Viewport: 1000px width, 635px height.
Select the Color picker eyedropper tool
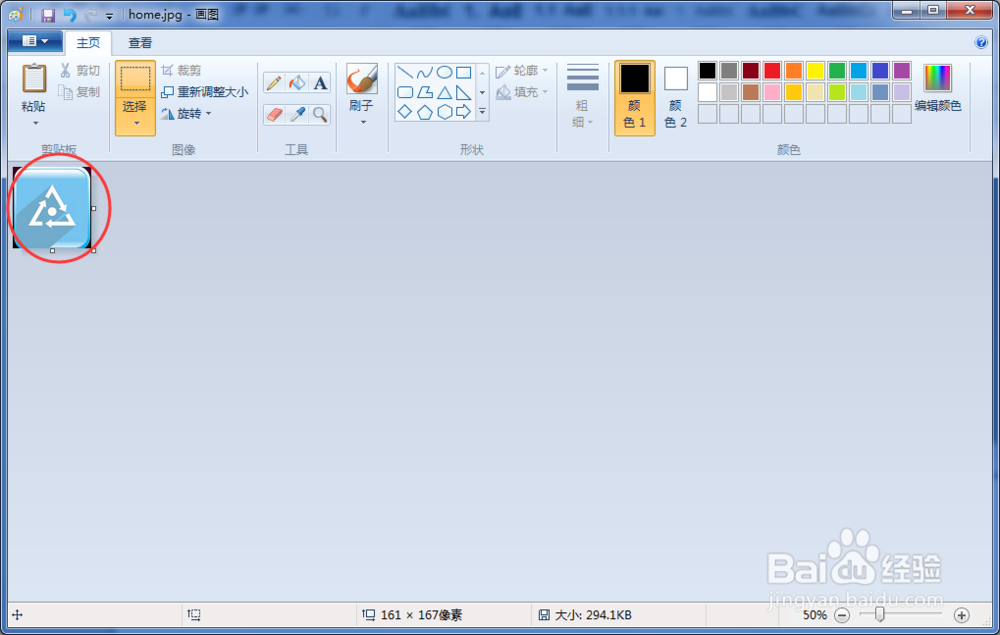[x=297, y=114]
